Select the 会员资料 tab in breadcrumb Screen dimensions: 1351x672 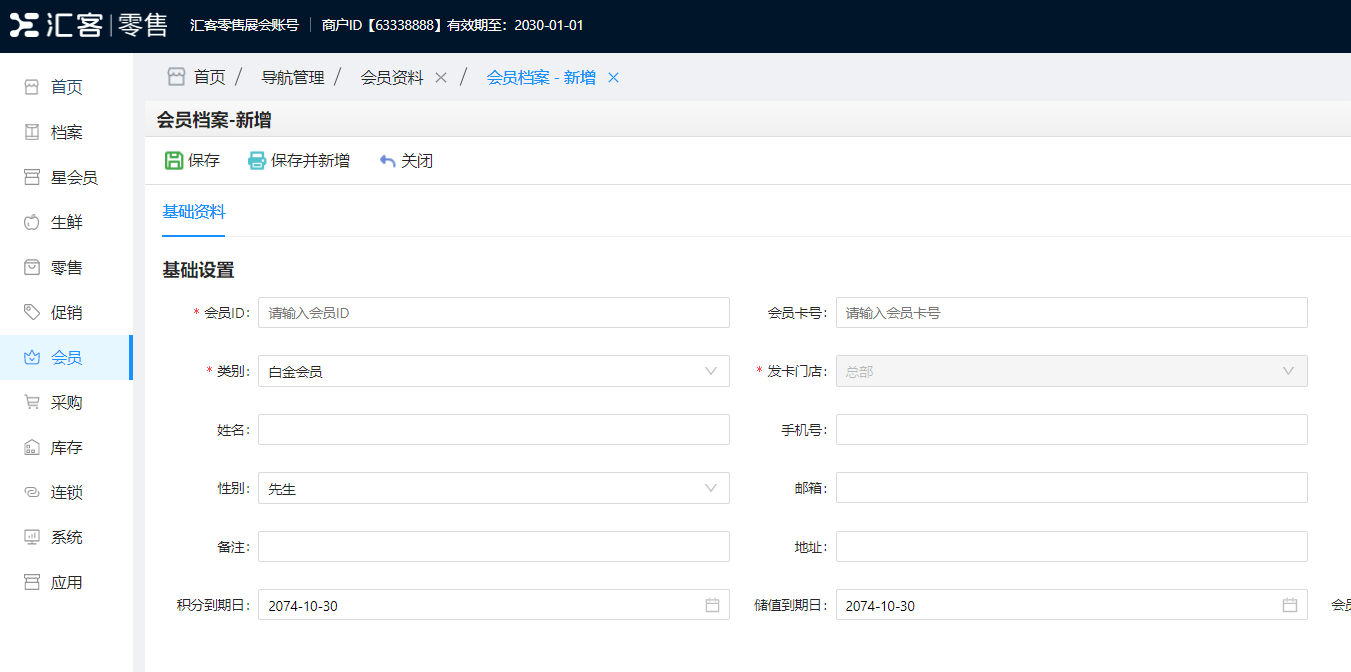(x=392, y=78)
